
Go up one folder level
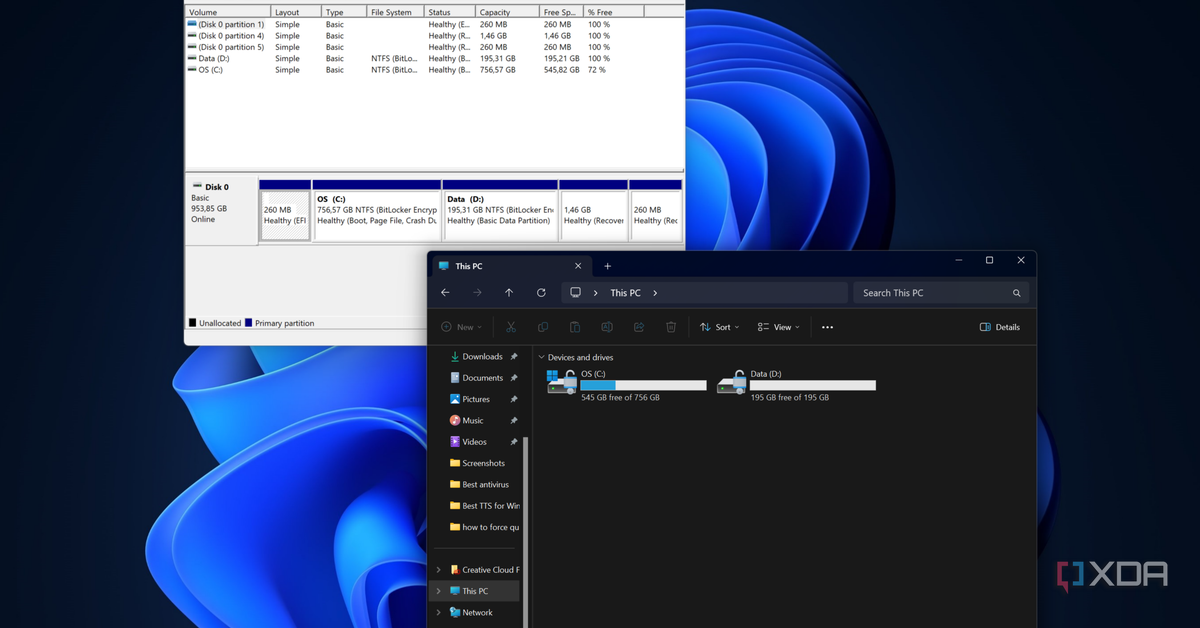509,293
